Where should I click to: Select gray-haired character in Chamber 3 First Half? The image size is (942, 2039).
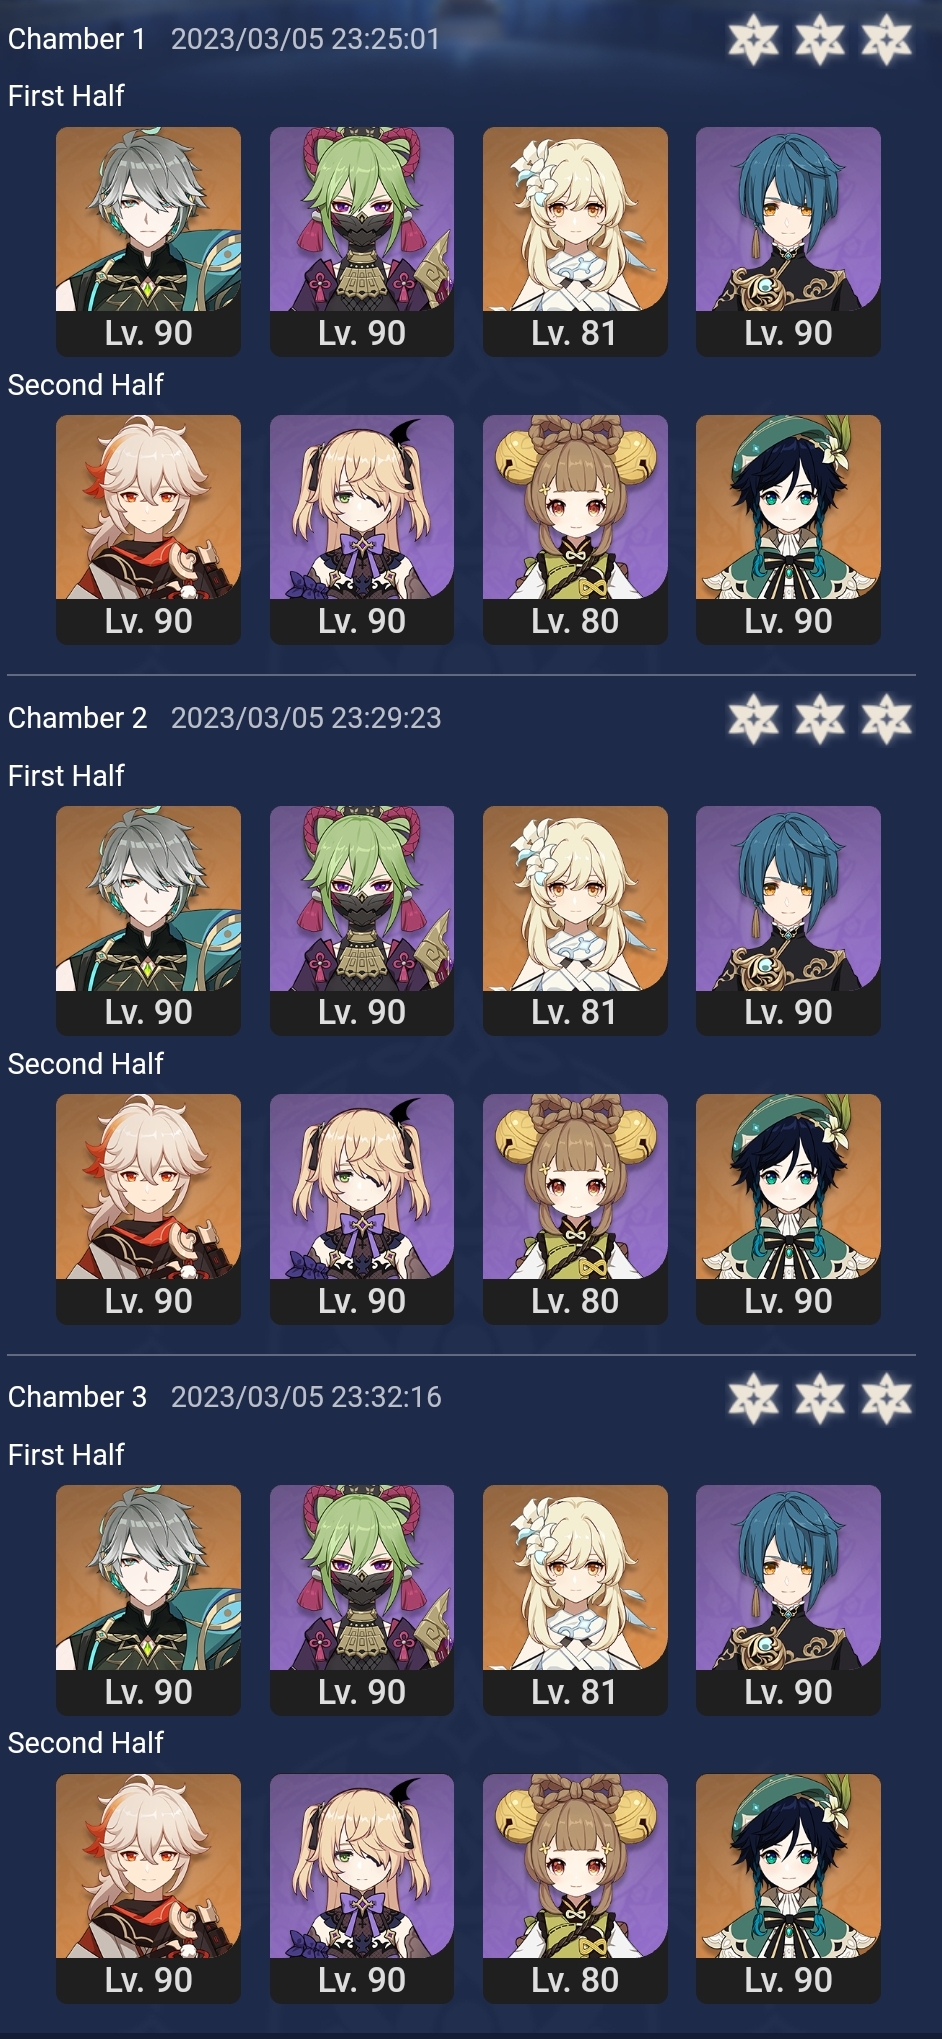point(148,1600)
